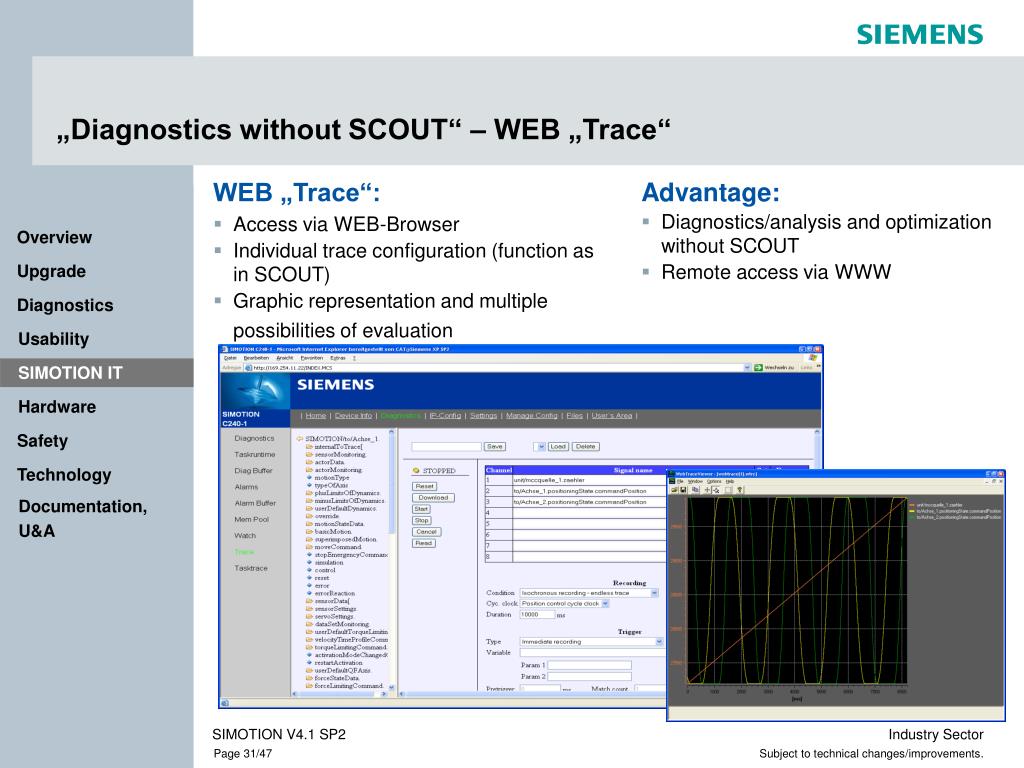Click typeOfAxis variable diamond icon

point(310,485)
